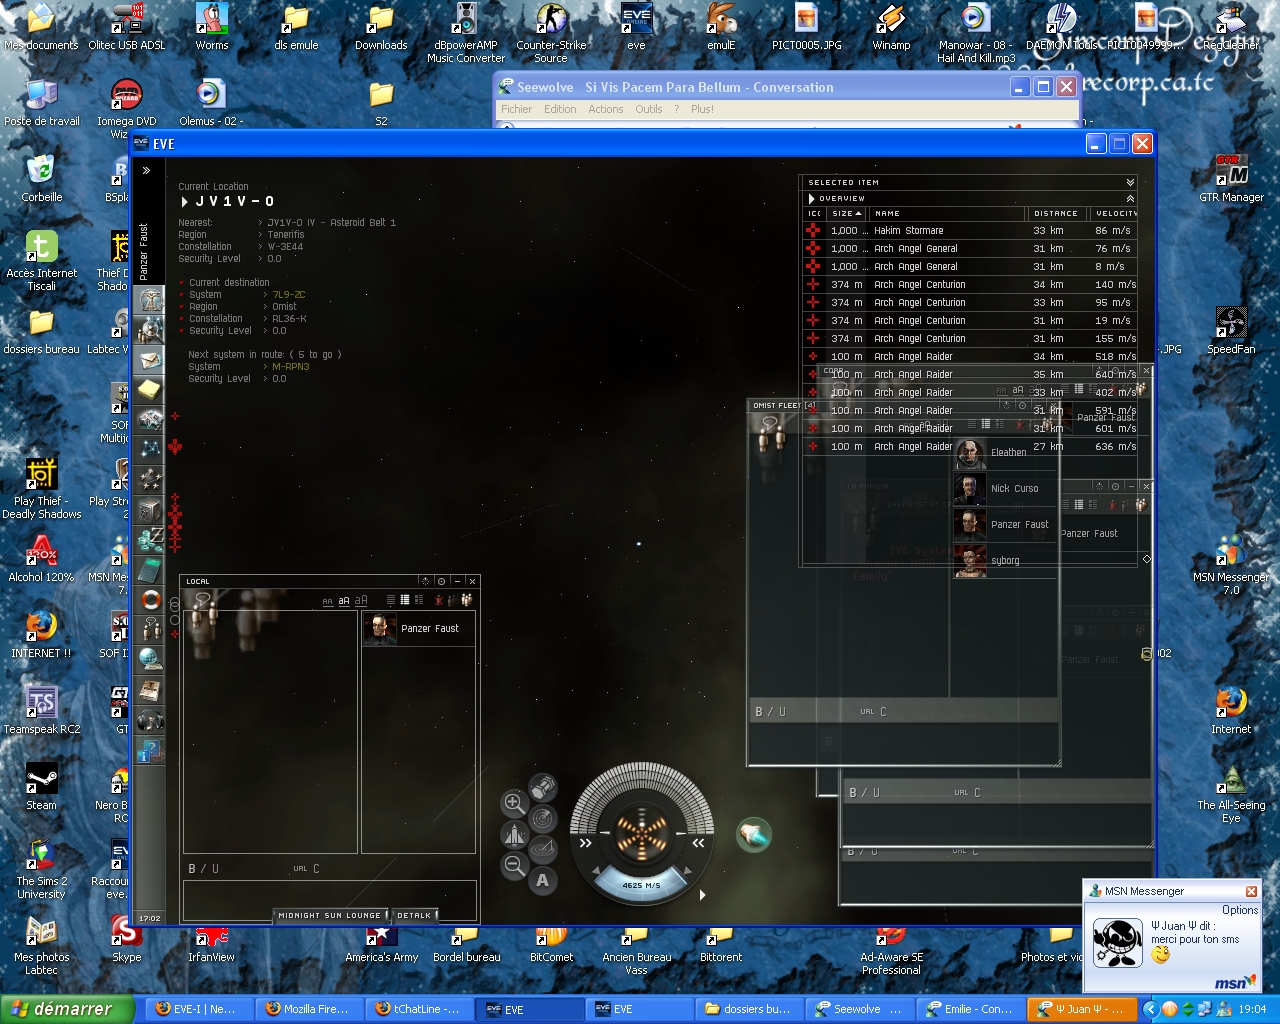Viewport: 1280px width, 1024px height.
Task: Select the Arch Angel Centurion at 140 m/s
Action: (972, 285)
